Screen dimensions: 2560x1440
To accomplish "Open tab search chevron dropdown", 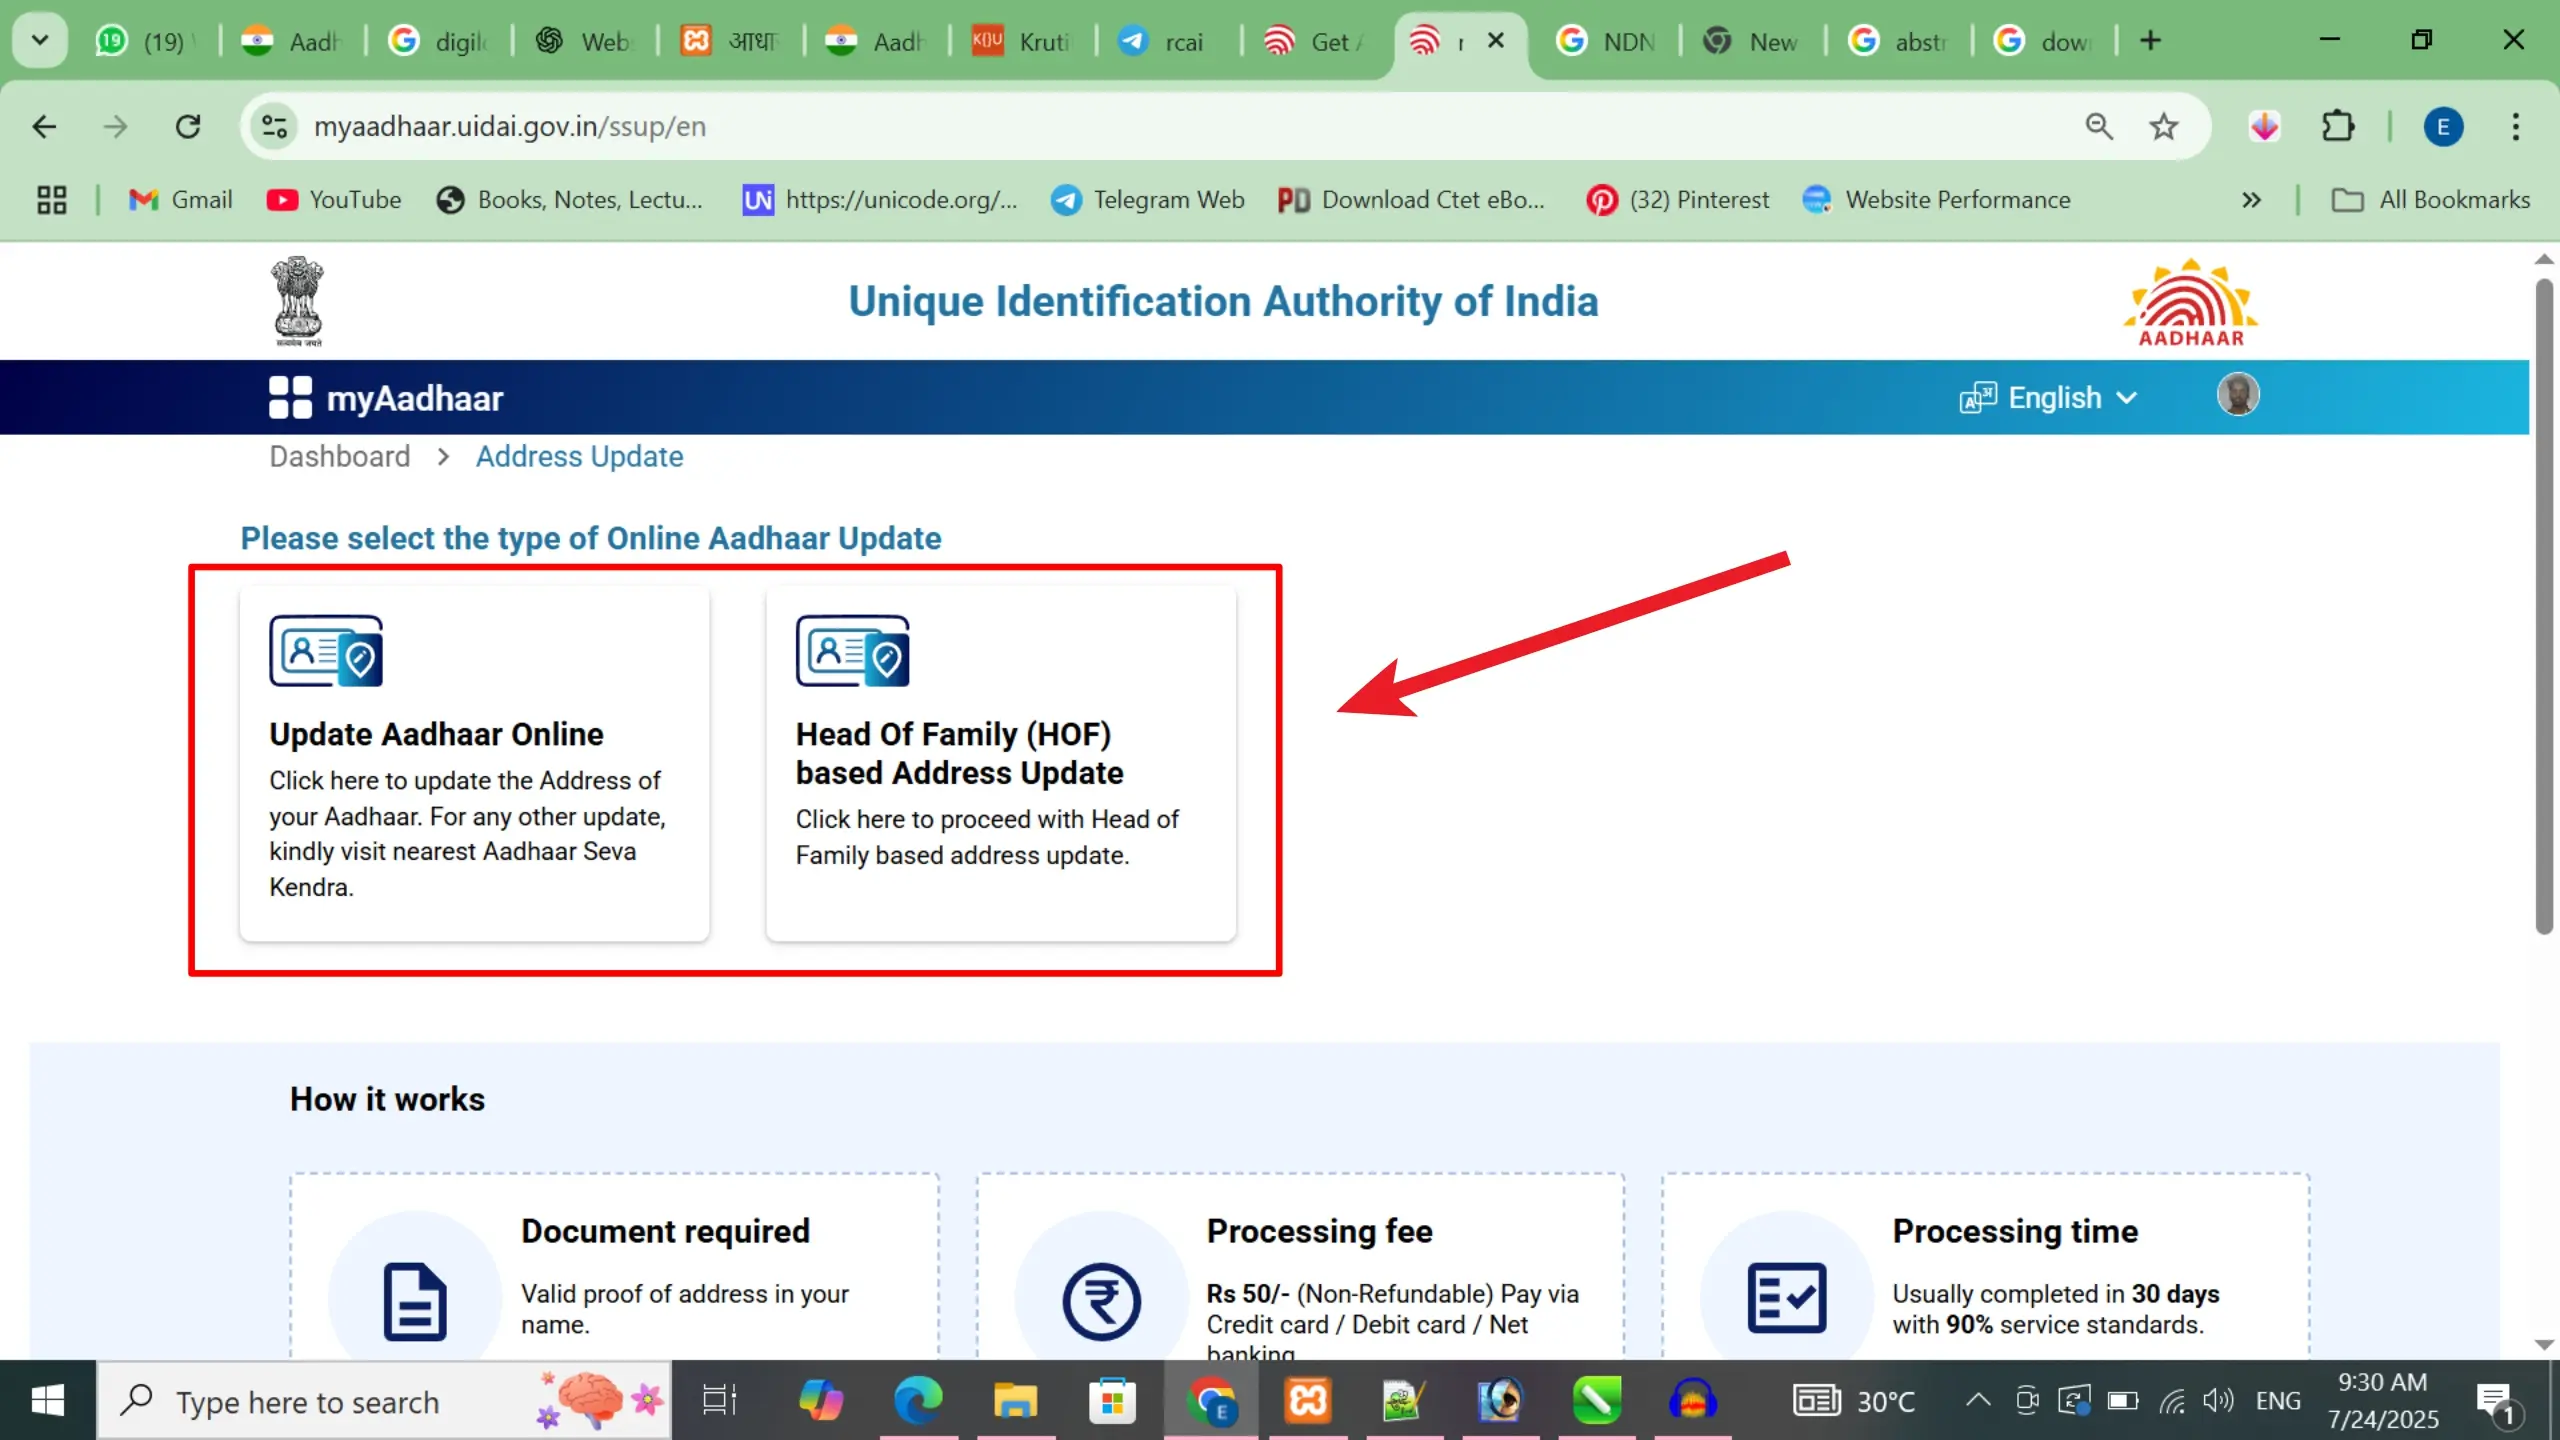I will click(40, 41).
